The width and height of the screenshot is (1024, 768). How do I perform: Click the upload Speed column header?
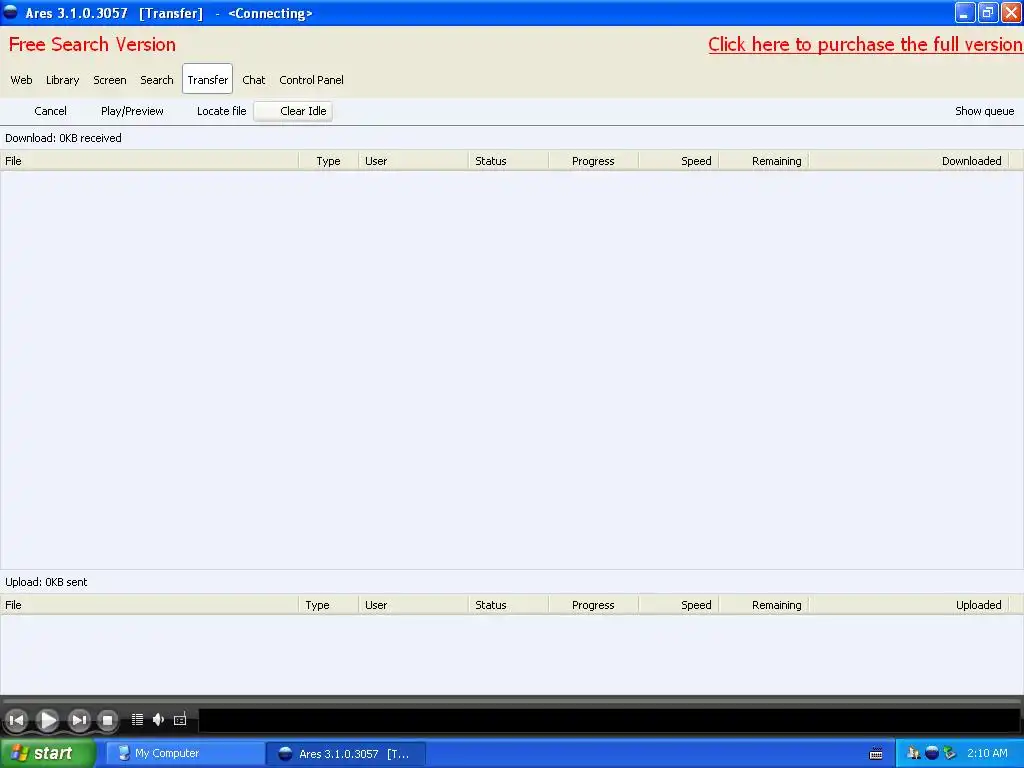pos(679,605)
